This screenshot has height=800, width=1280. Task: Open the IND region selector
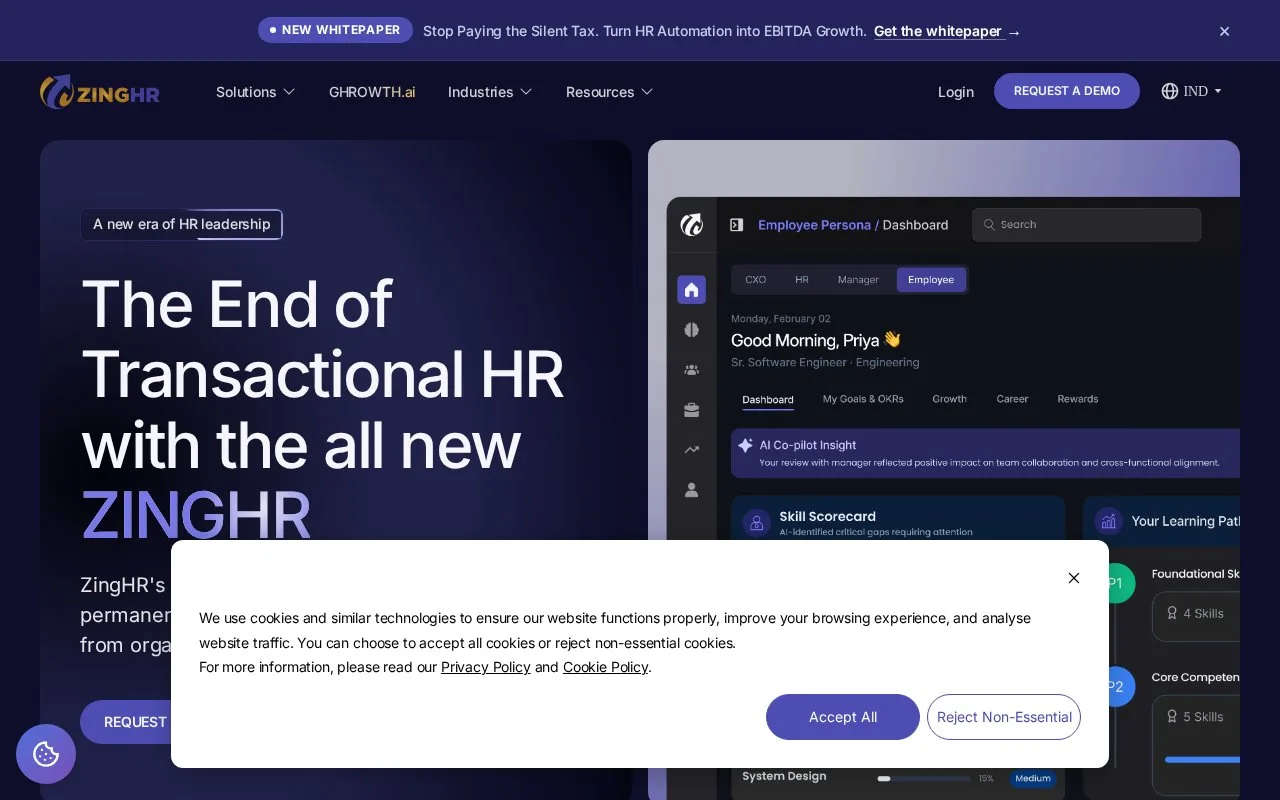point(1192,91)
